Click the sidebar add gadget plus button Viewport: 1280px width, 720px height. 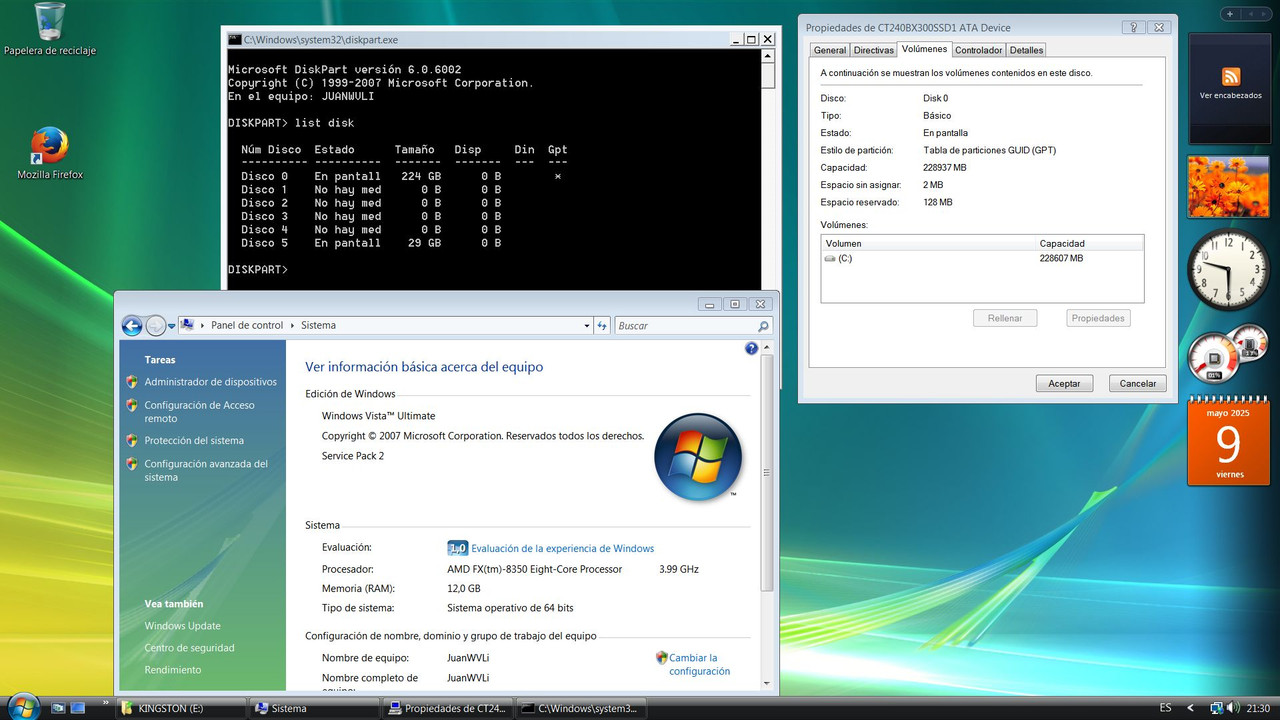tap(1230, 14)
